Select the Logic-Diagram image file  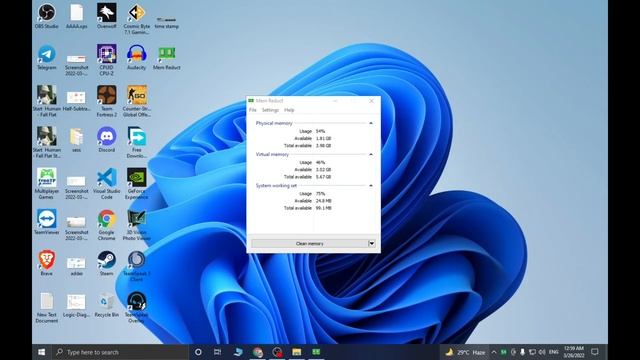point(76,305)
